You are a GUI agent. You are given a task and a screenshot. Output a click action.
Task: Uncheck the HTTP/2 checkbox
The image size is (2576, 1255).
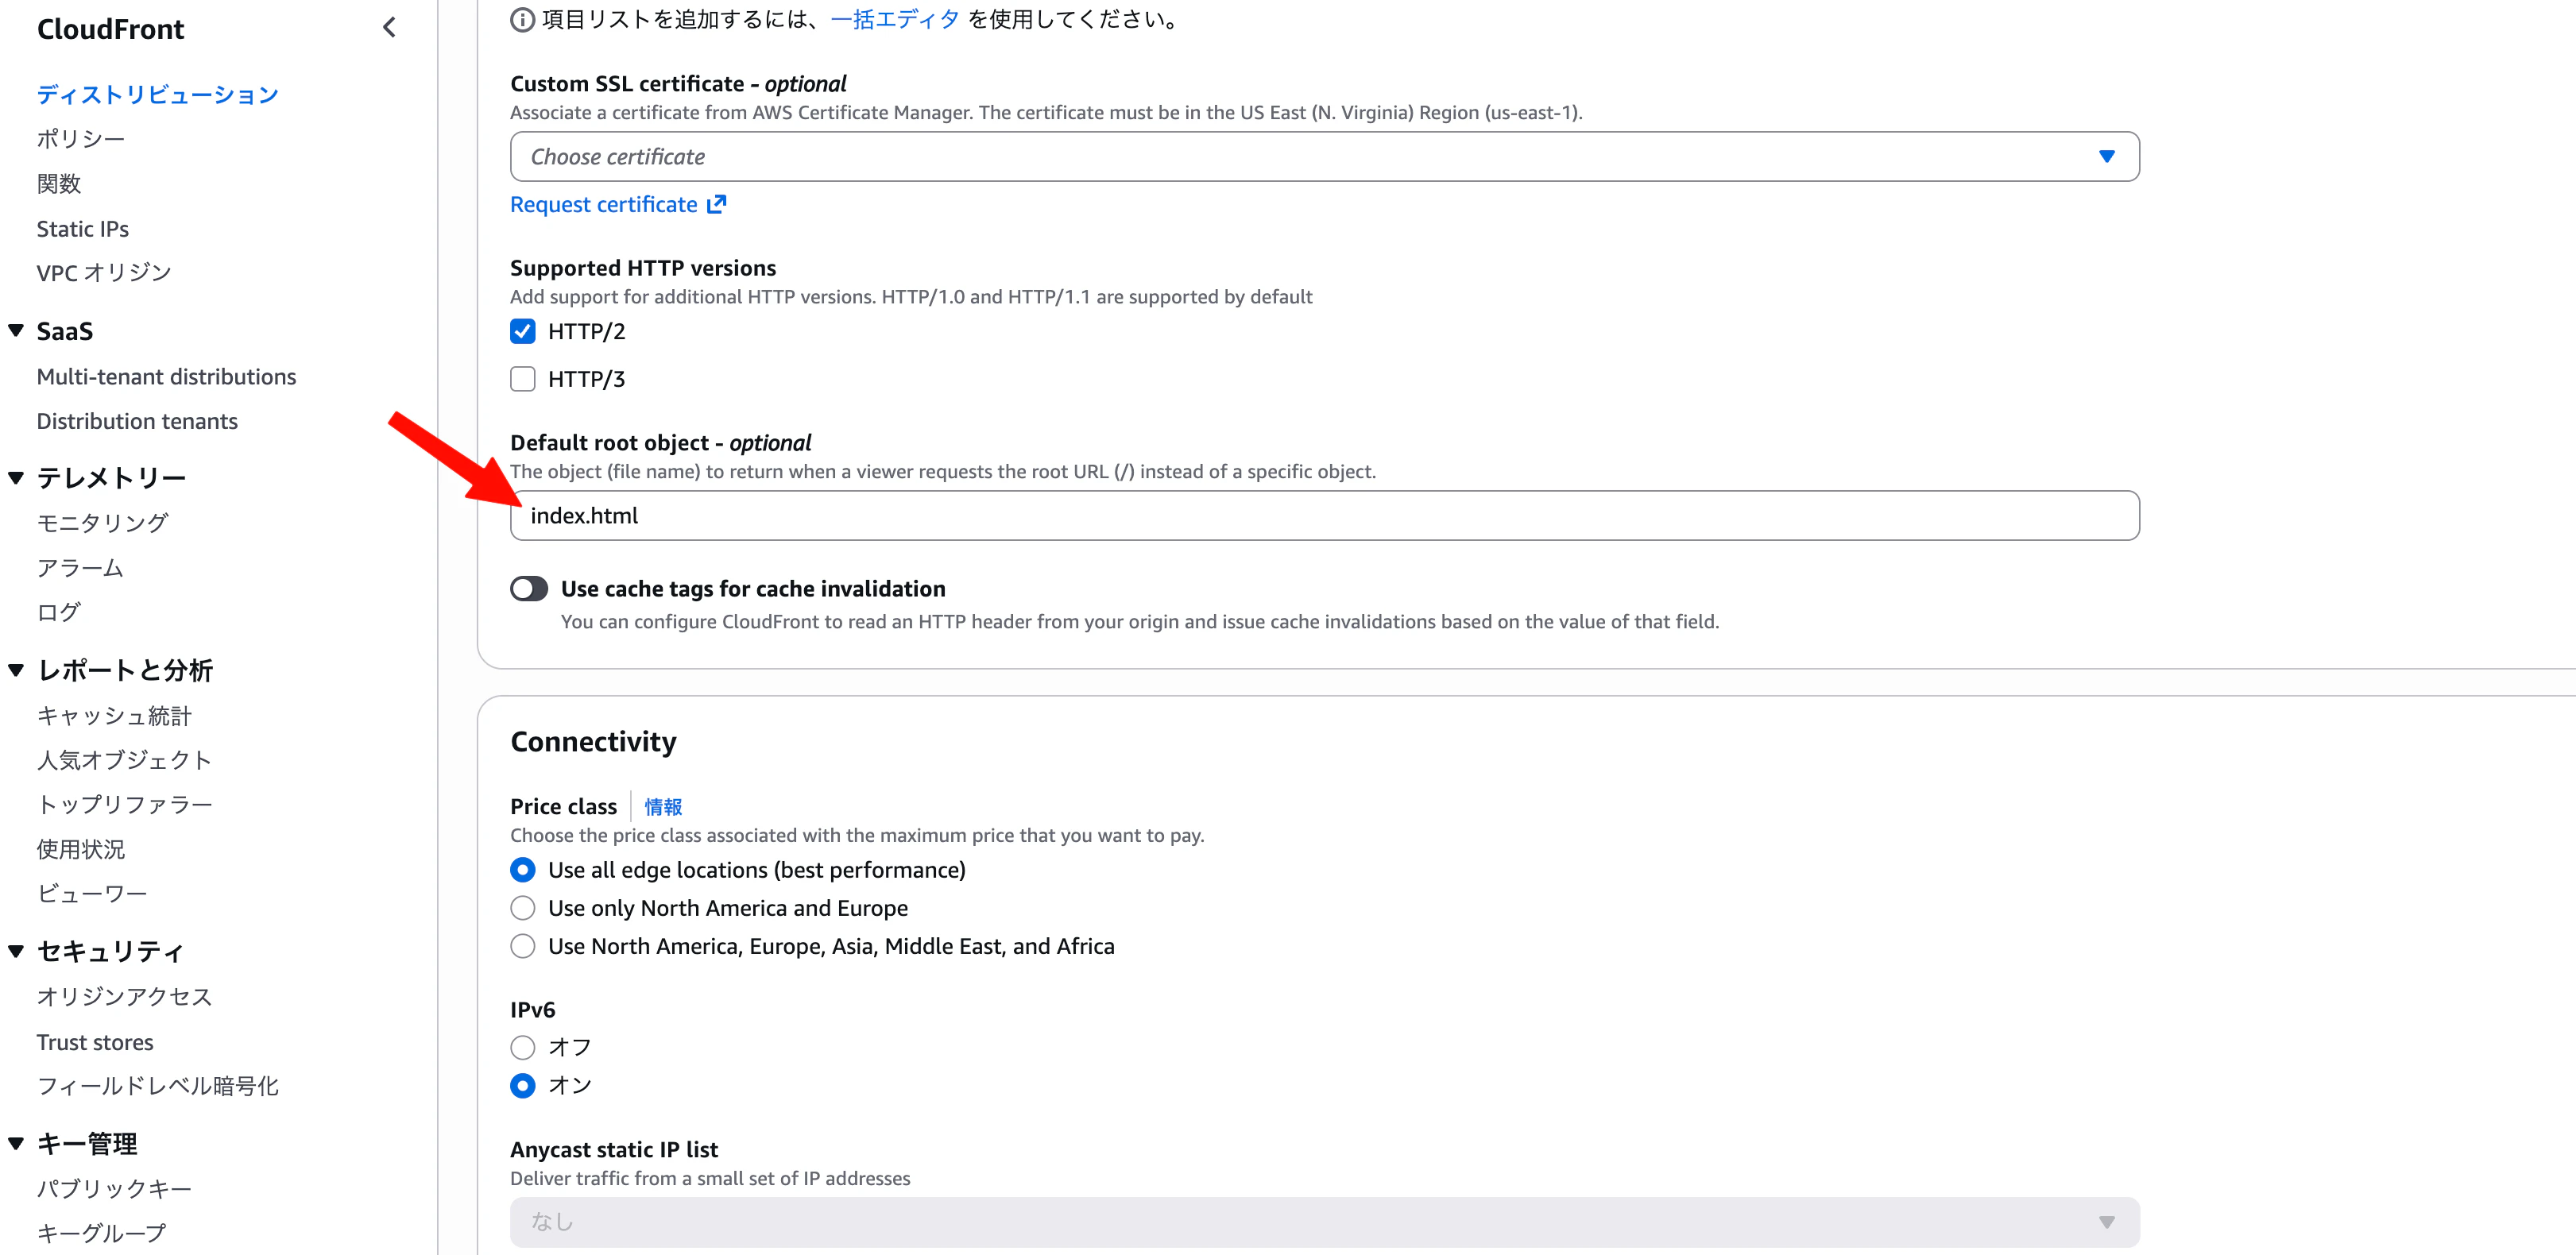pyautogui.click(x=523, y=331)
